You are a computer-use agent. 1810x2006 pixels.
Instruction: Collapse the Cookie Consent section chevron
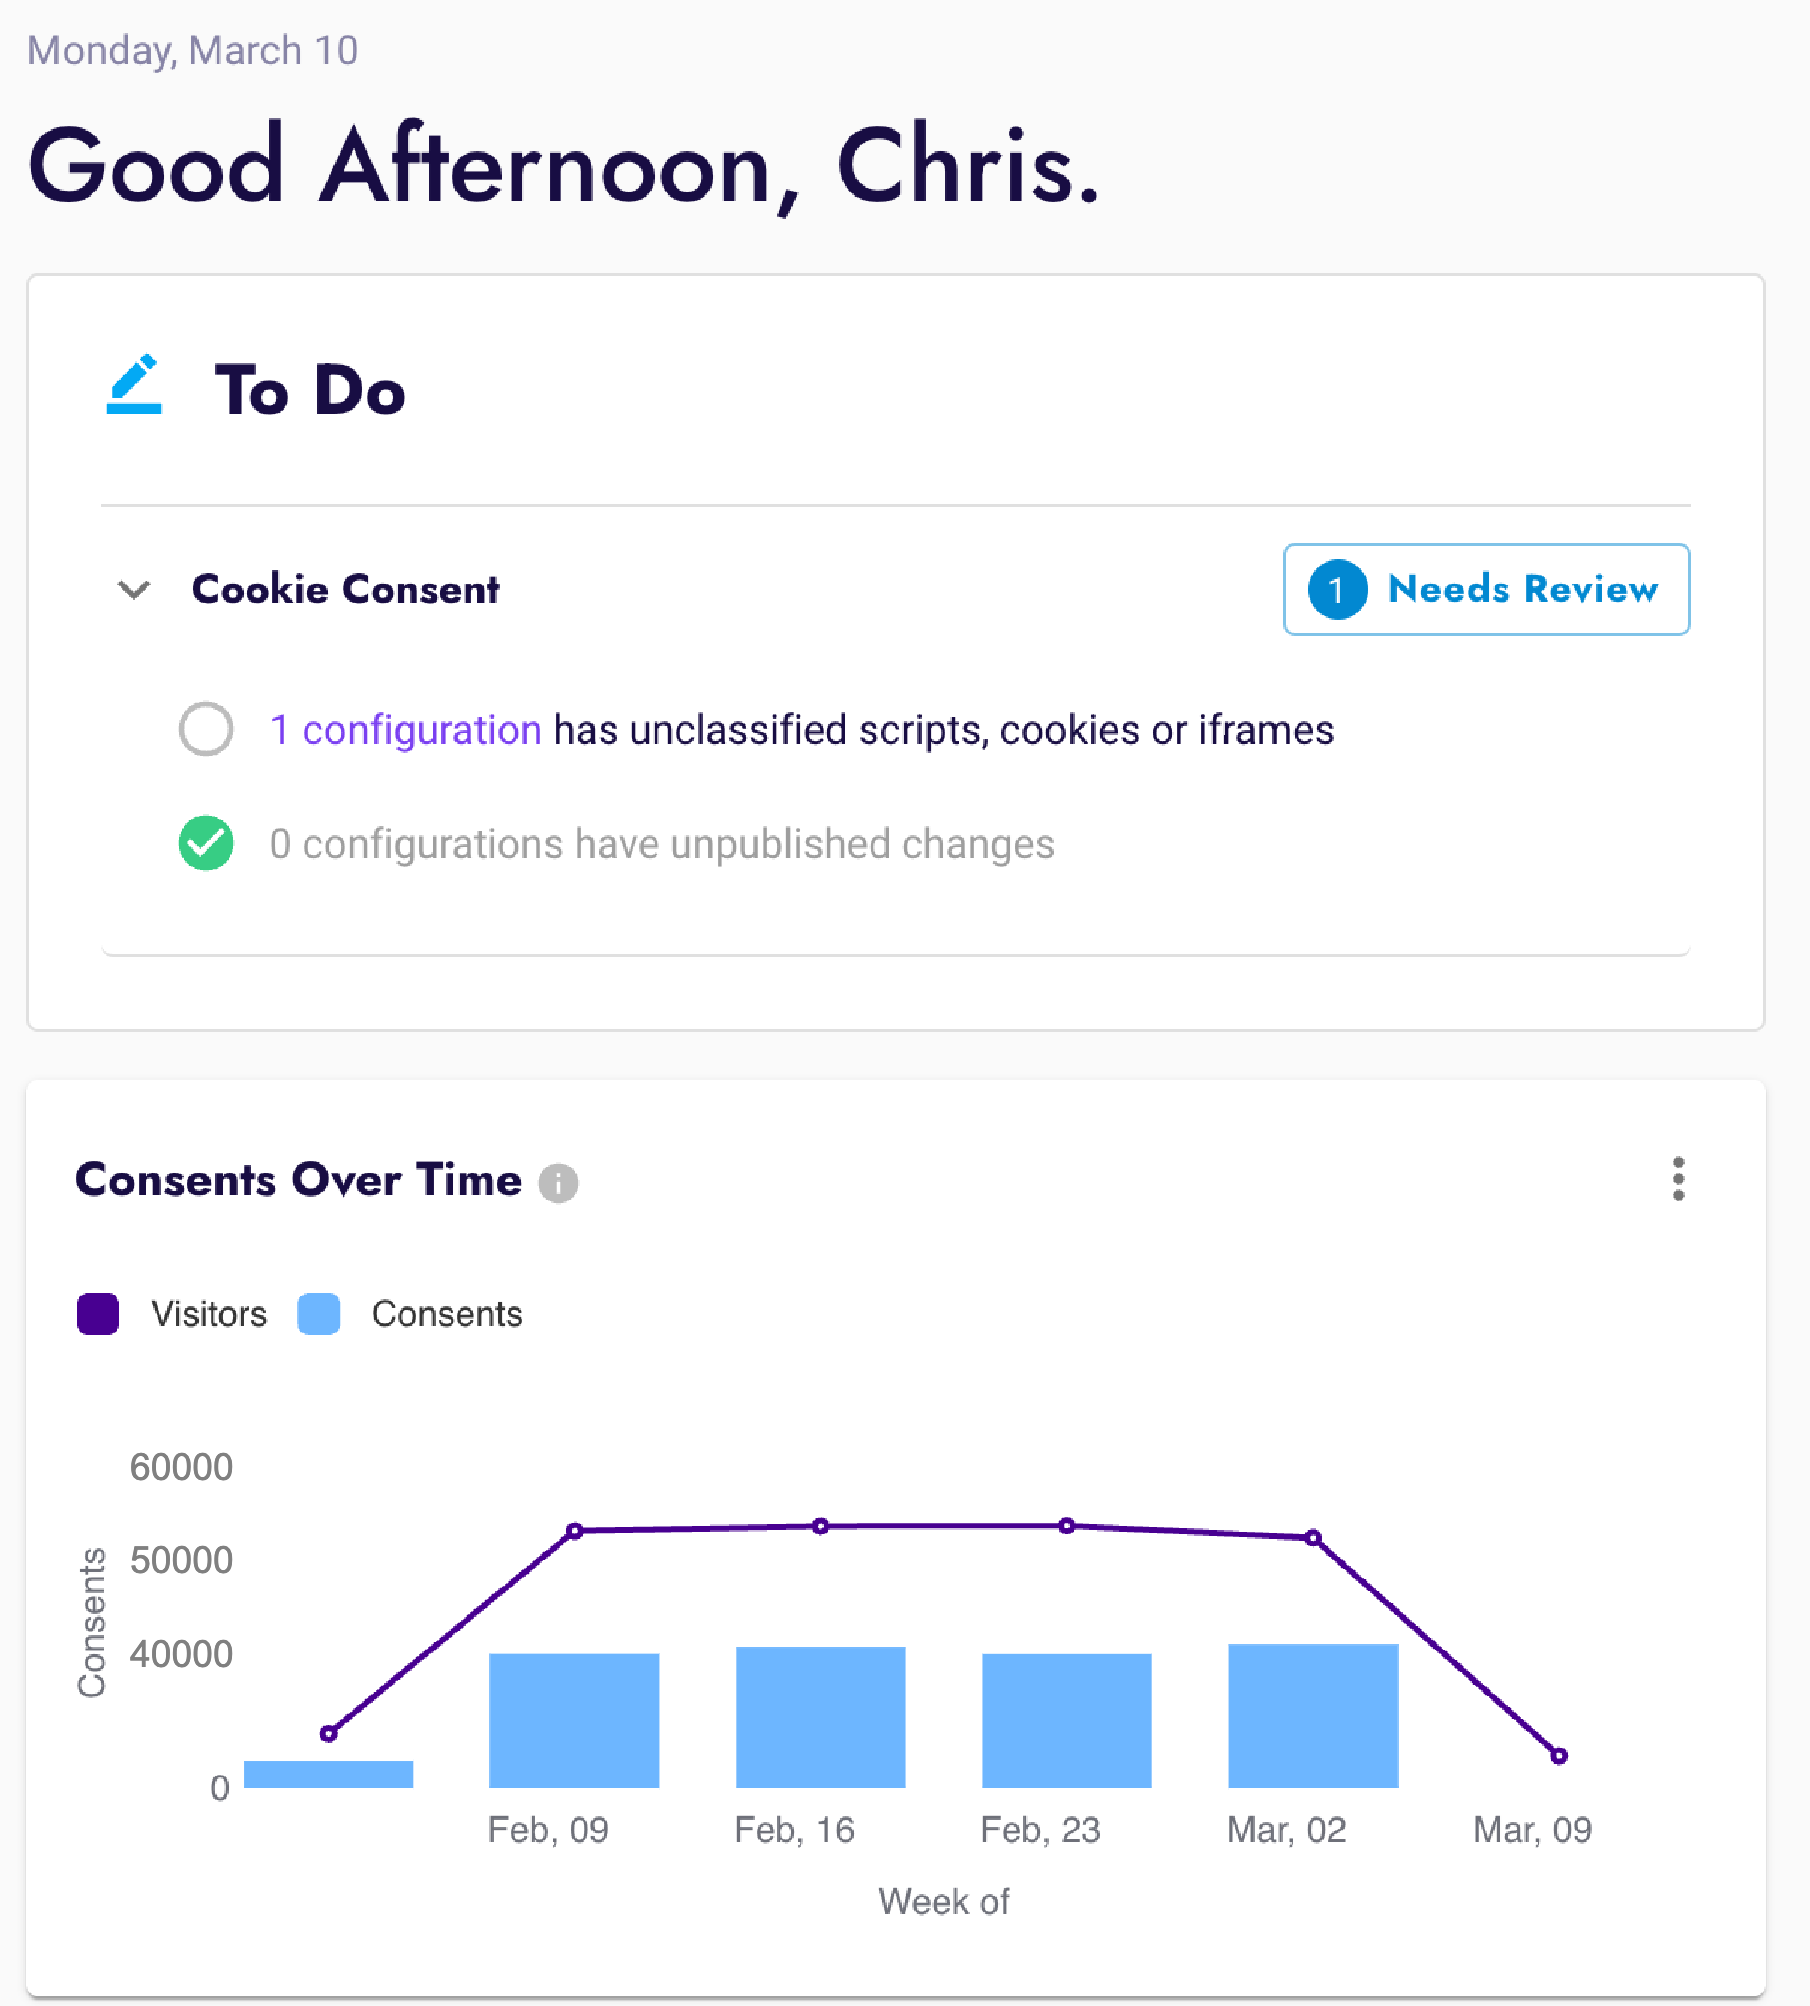tap(134, 590)
